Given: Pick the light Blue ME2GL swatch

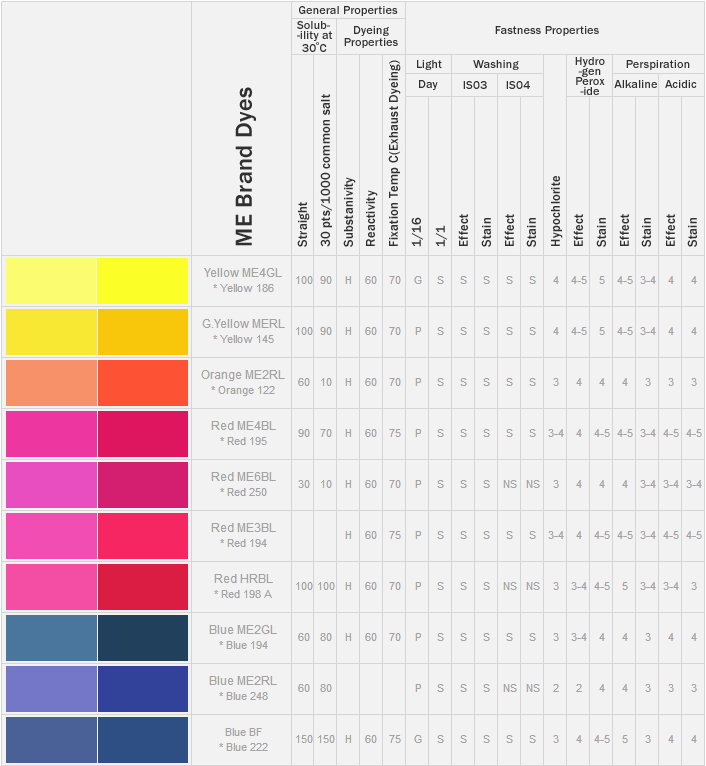Looking at the screenshot, I should [51, 638].
